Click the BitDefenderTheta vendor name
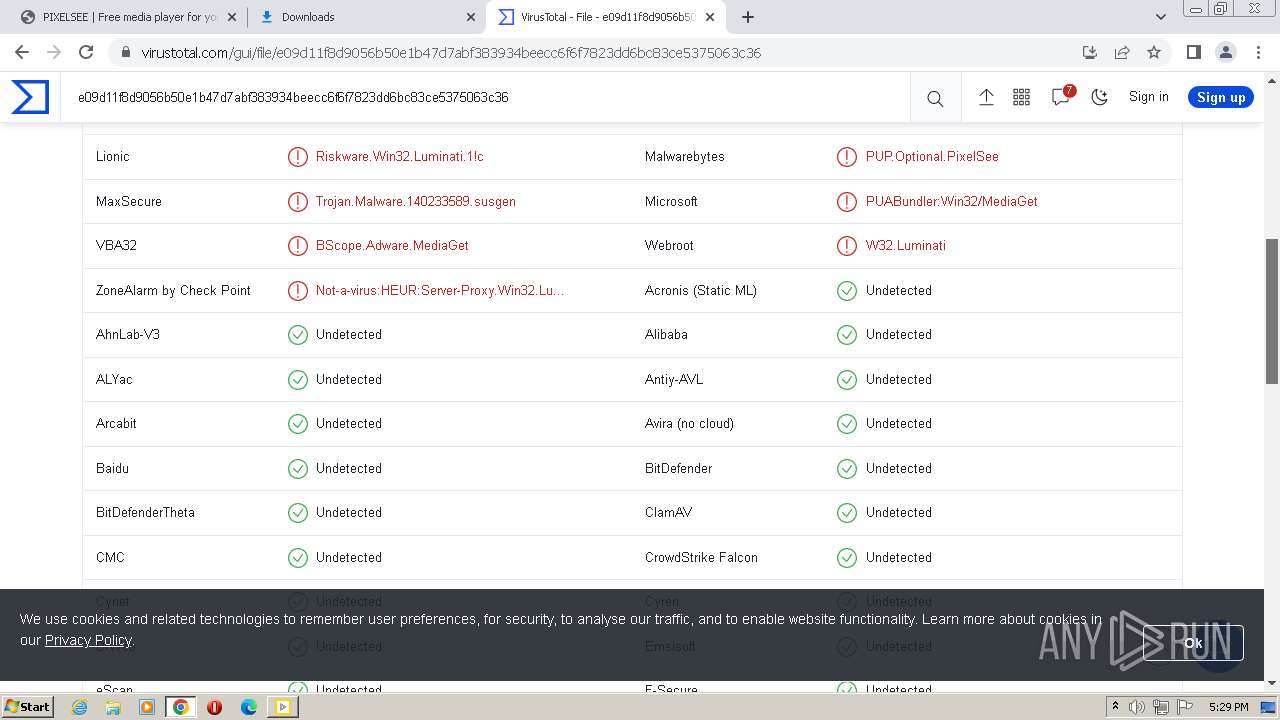 (x=145, y=512)
